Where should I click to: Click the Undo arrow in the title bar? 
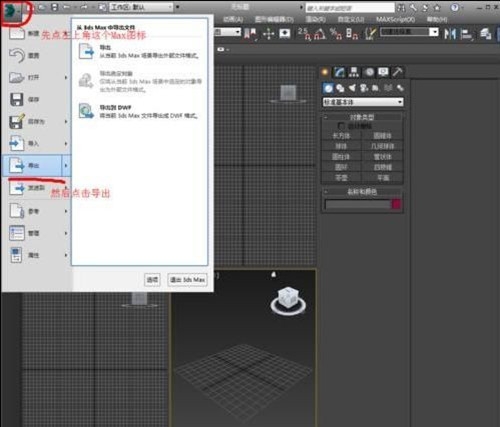(67, 7)
